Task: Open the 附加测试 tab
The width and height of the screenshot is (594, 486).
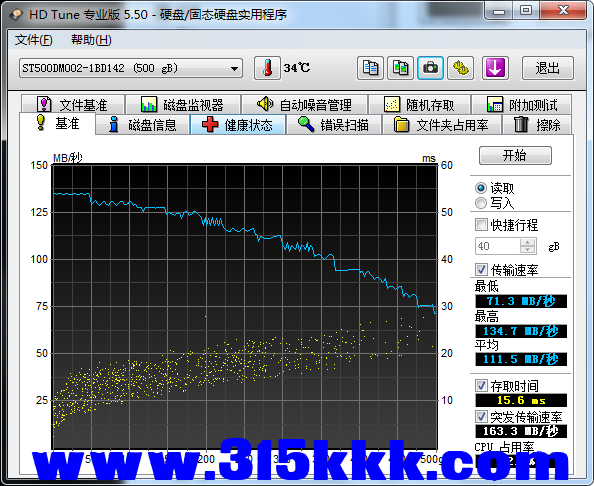Action: [x=522, y=105]
